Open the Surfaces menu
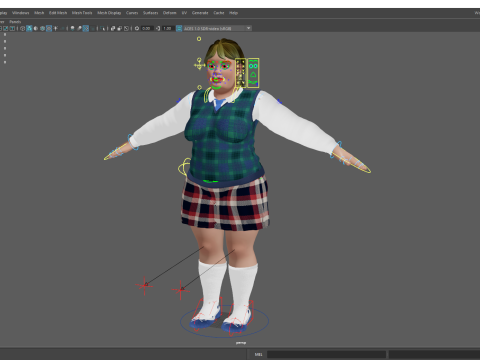 pos(150,13)
